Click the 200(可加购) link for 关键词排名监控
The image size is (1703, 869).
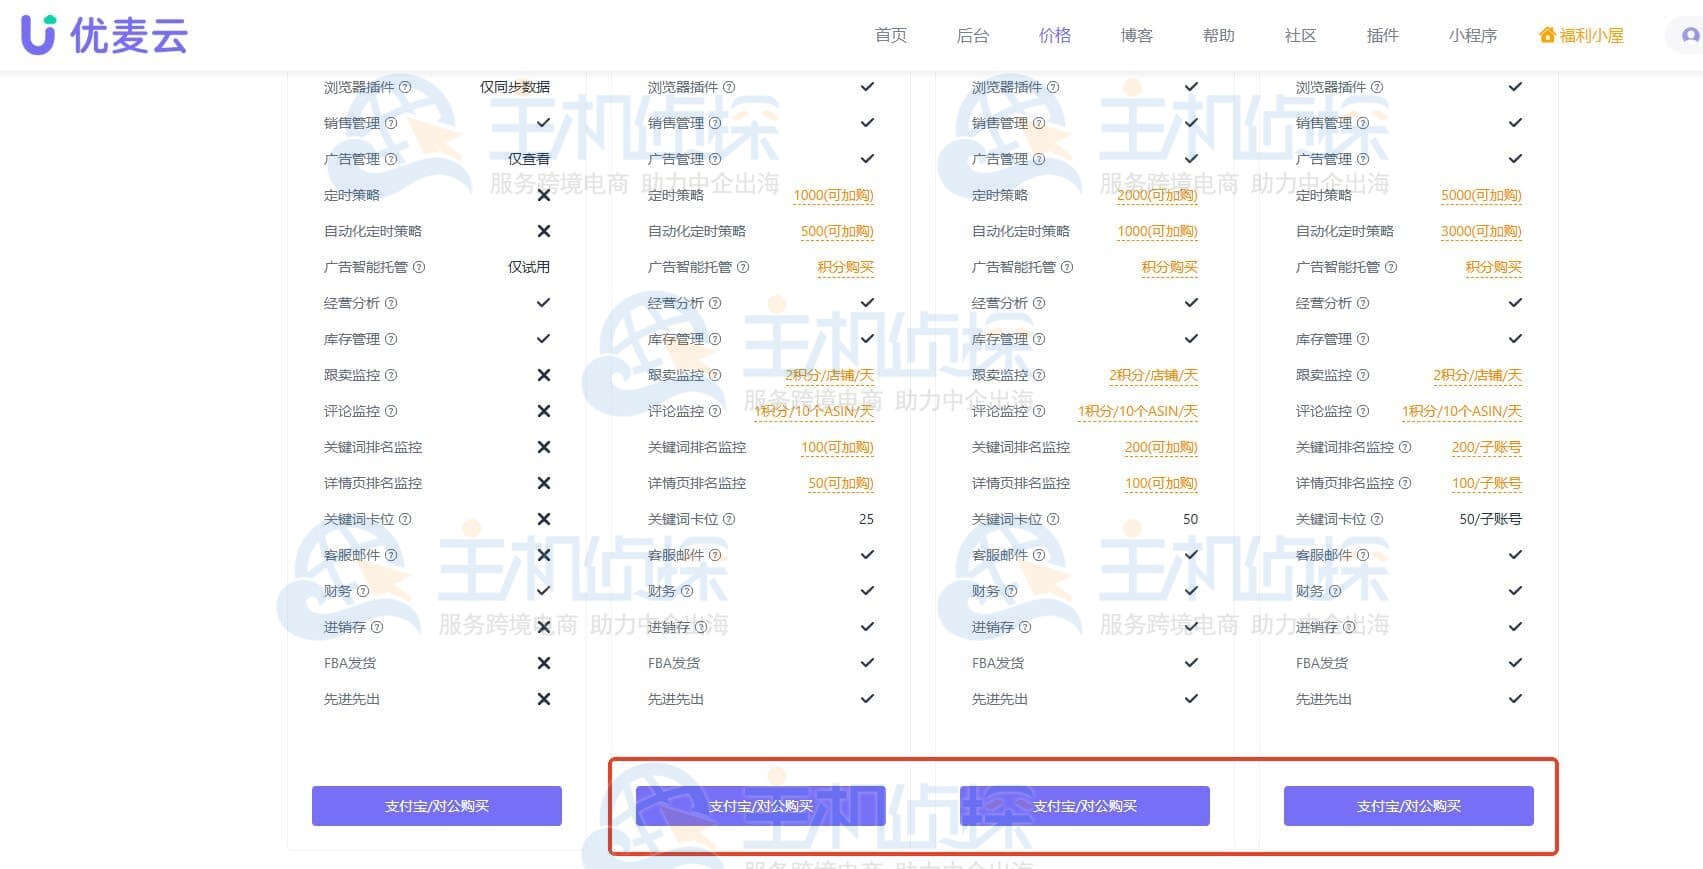click(1161, 447)
